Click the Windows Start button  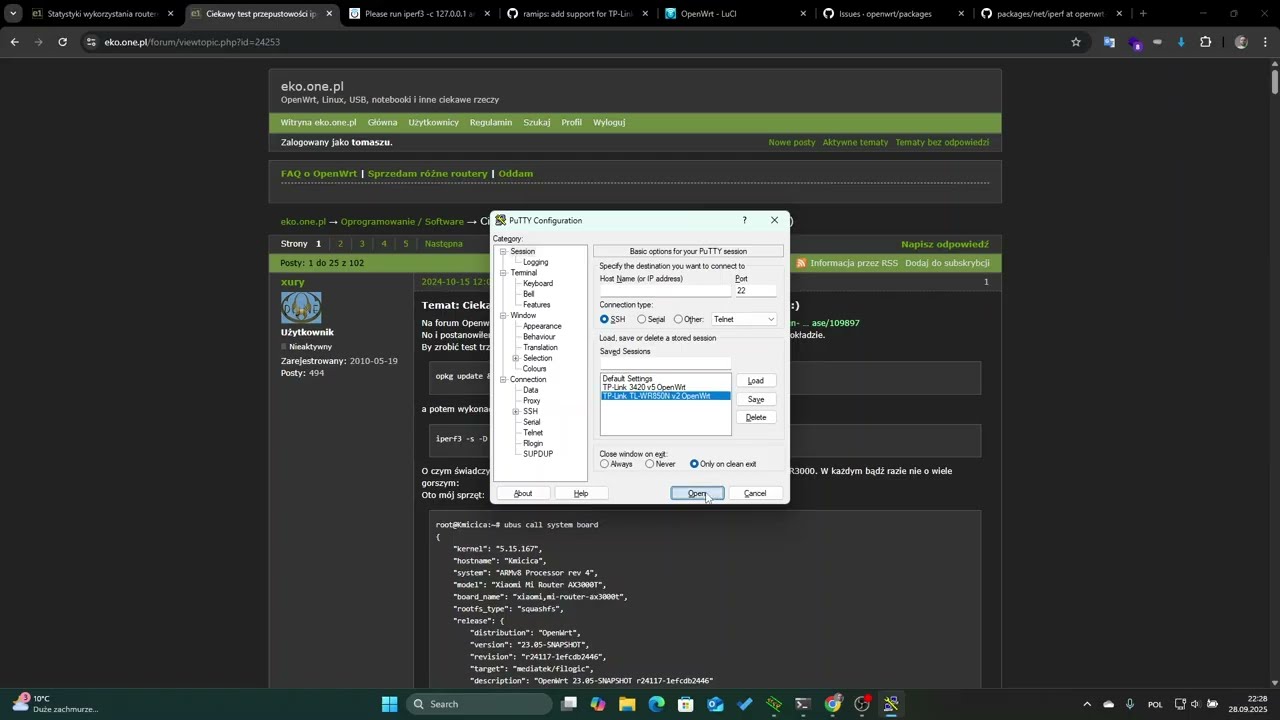click(389, 704)
